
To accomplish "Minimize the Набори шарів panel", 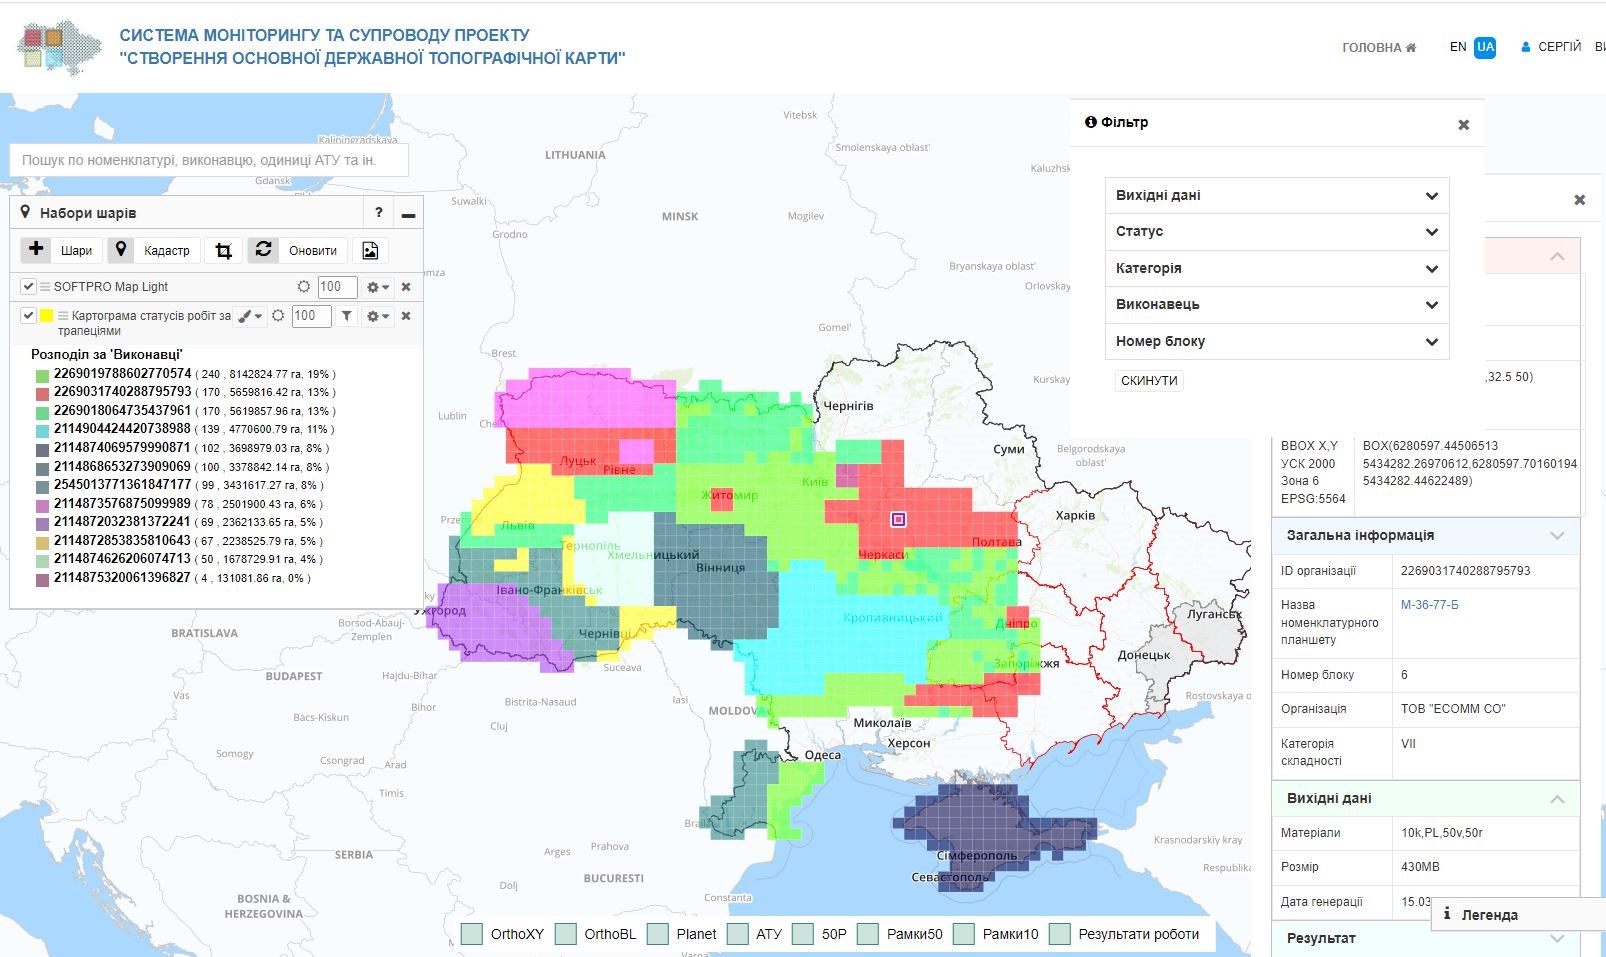I will [x=408, y=214].
